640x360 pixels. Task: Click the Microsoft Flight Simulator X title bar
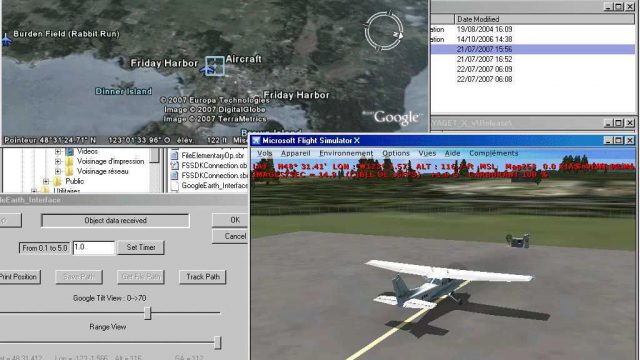[442, 140]
